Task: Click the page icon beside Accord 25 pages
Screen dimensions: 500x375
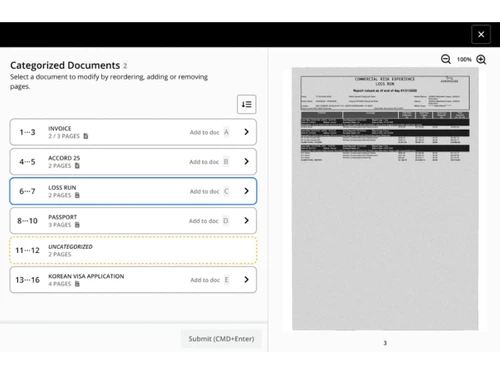Action: pyautogui.click(x=77, y=166)
